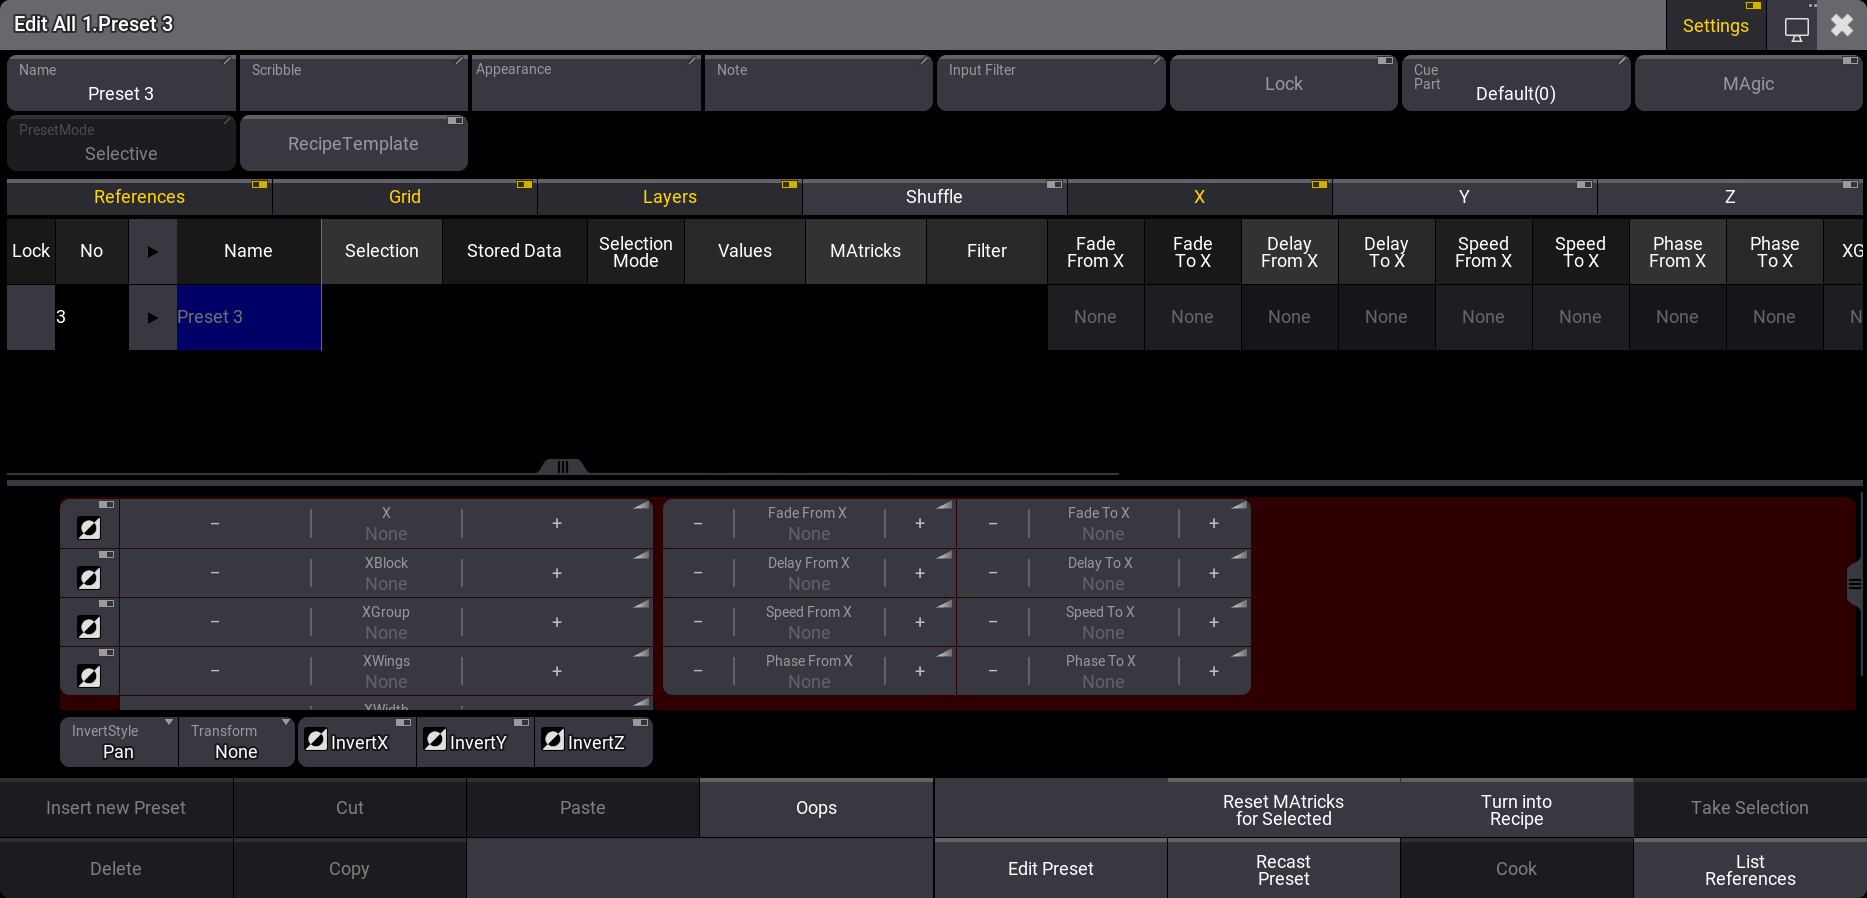
Task: Expand the Preset 3 row arrow
Action: [x=153, y=317]
